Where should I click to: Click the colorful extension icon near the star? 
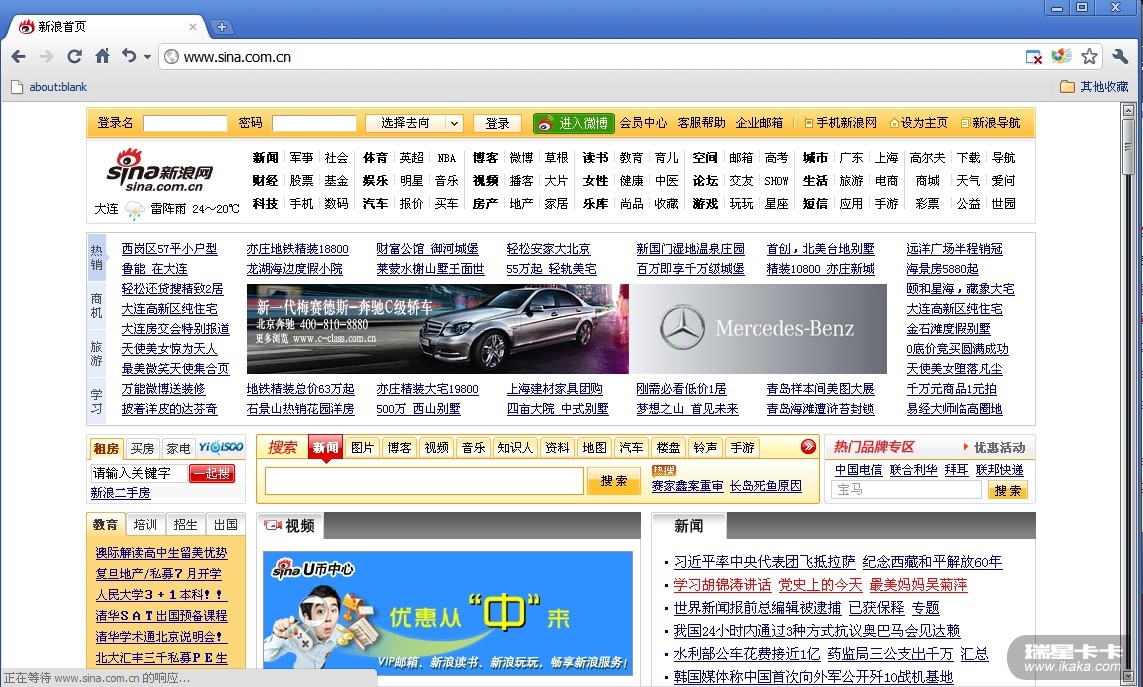pos(1061,56)
